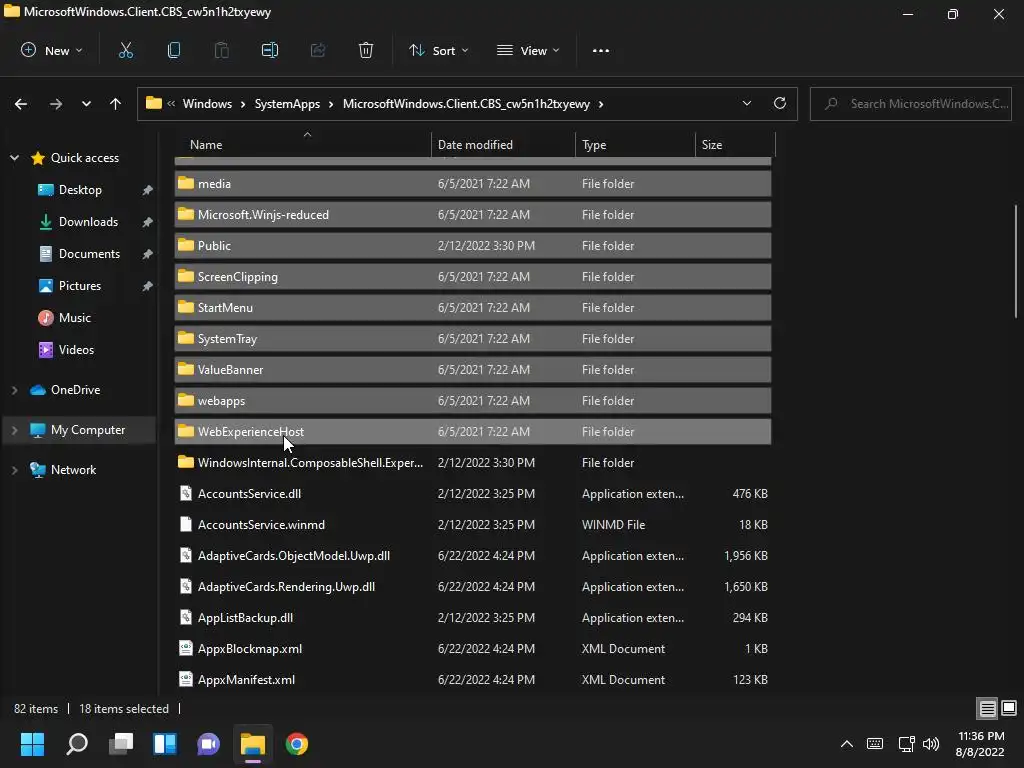
Task: Click the volume speaker tray icon
Action: pyautogui.click(x=931, y=744)
